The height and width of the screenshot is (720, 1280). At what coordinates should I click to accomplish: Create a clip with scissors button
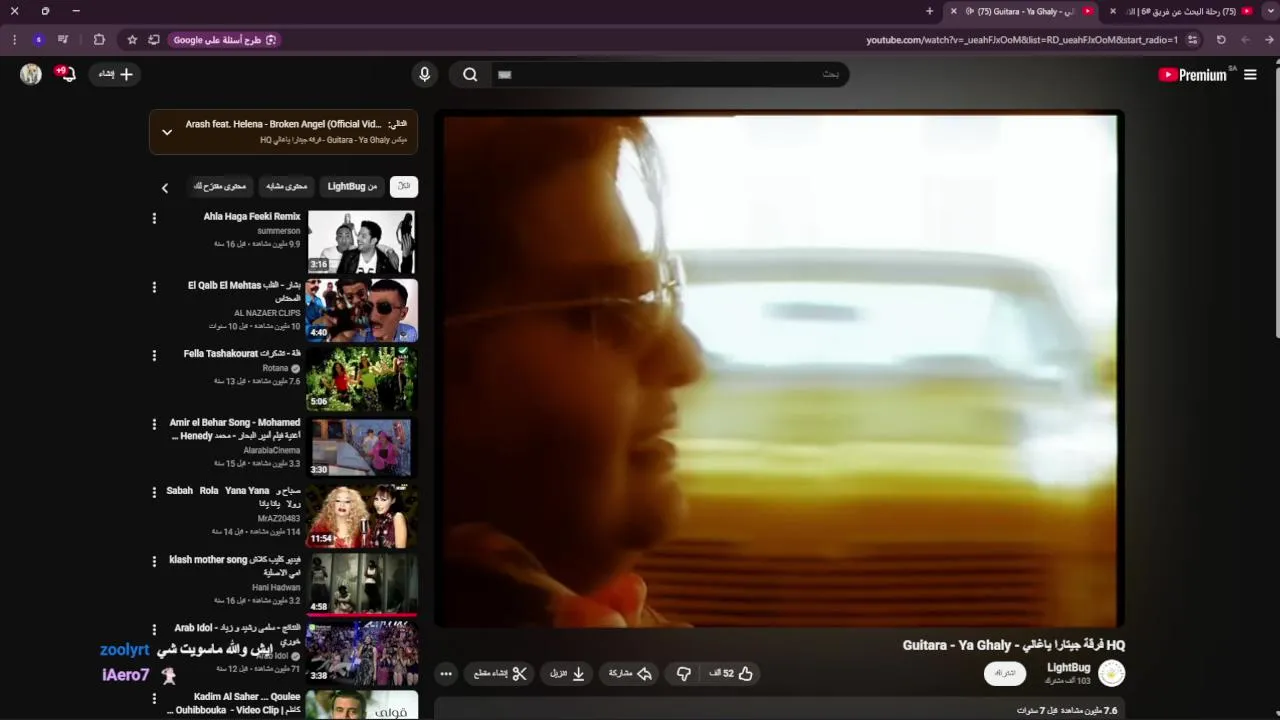[500, 674]
